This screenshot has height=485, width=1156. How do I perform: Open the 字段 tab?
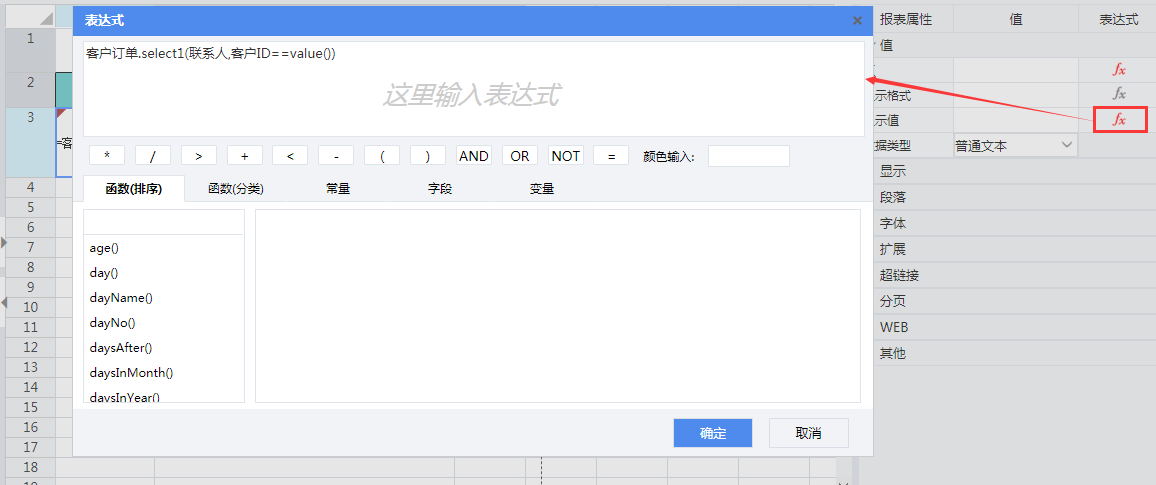440,188
